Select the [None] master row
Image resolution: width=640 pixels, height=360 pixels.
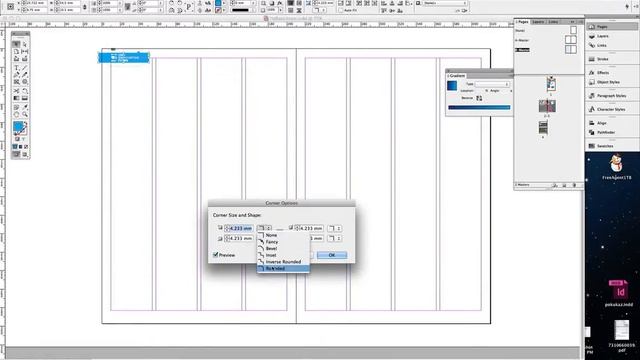[x=546, y=31]
